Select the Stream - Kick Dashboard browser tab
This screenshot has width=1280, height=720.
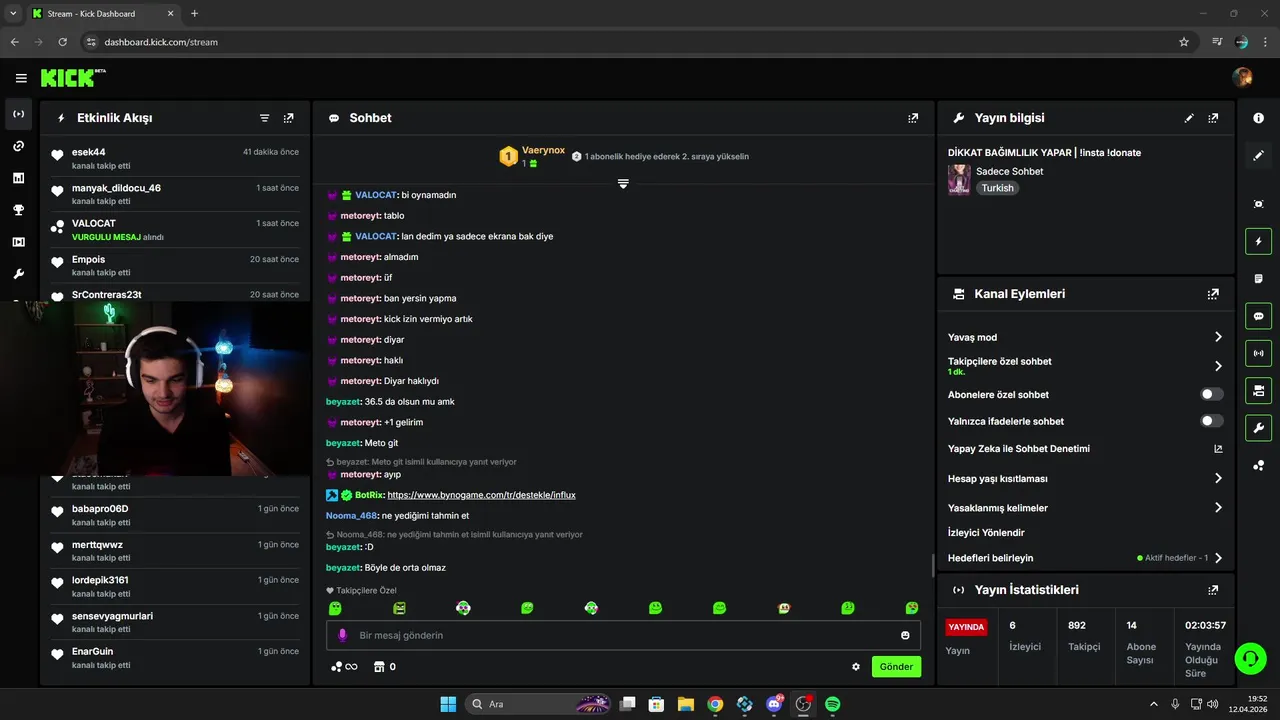click(x=102, y=14)
